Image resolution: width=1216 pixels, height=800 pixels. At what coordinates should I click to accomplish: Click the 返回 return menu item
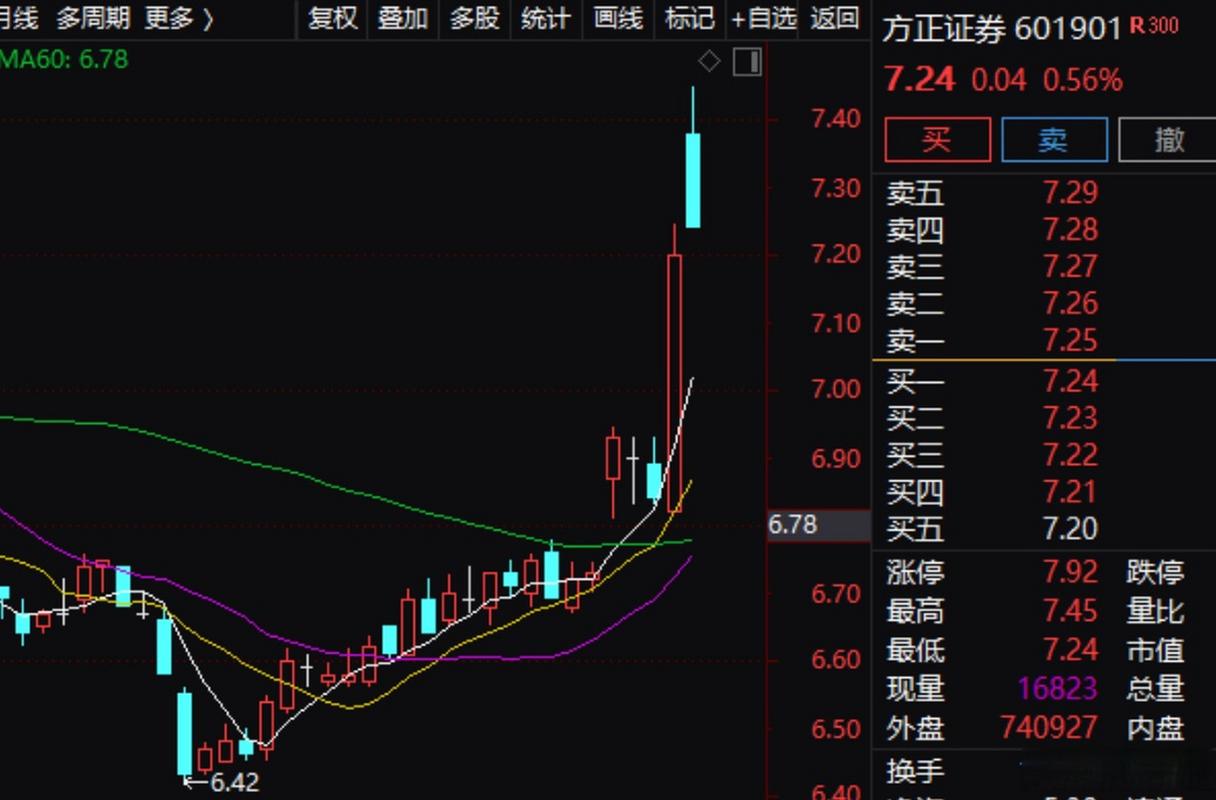point(835,19)
